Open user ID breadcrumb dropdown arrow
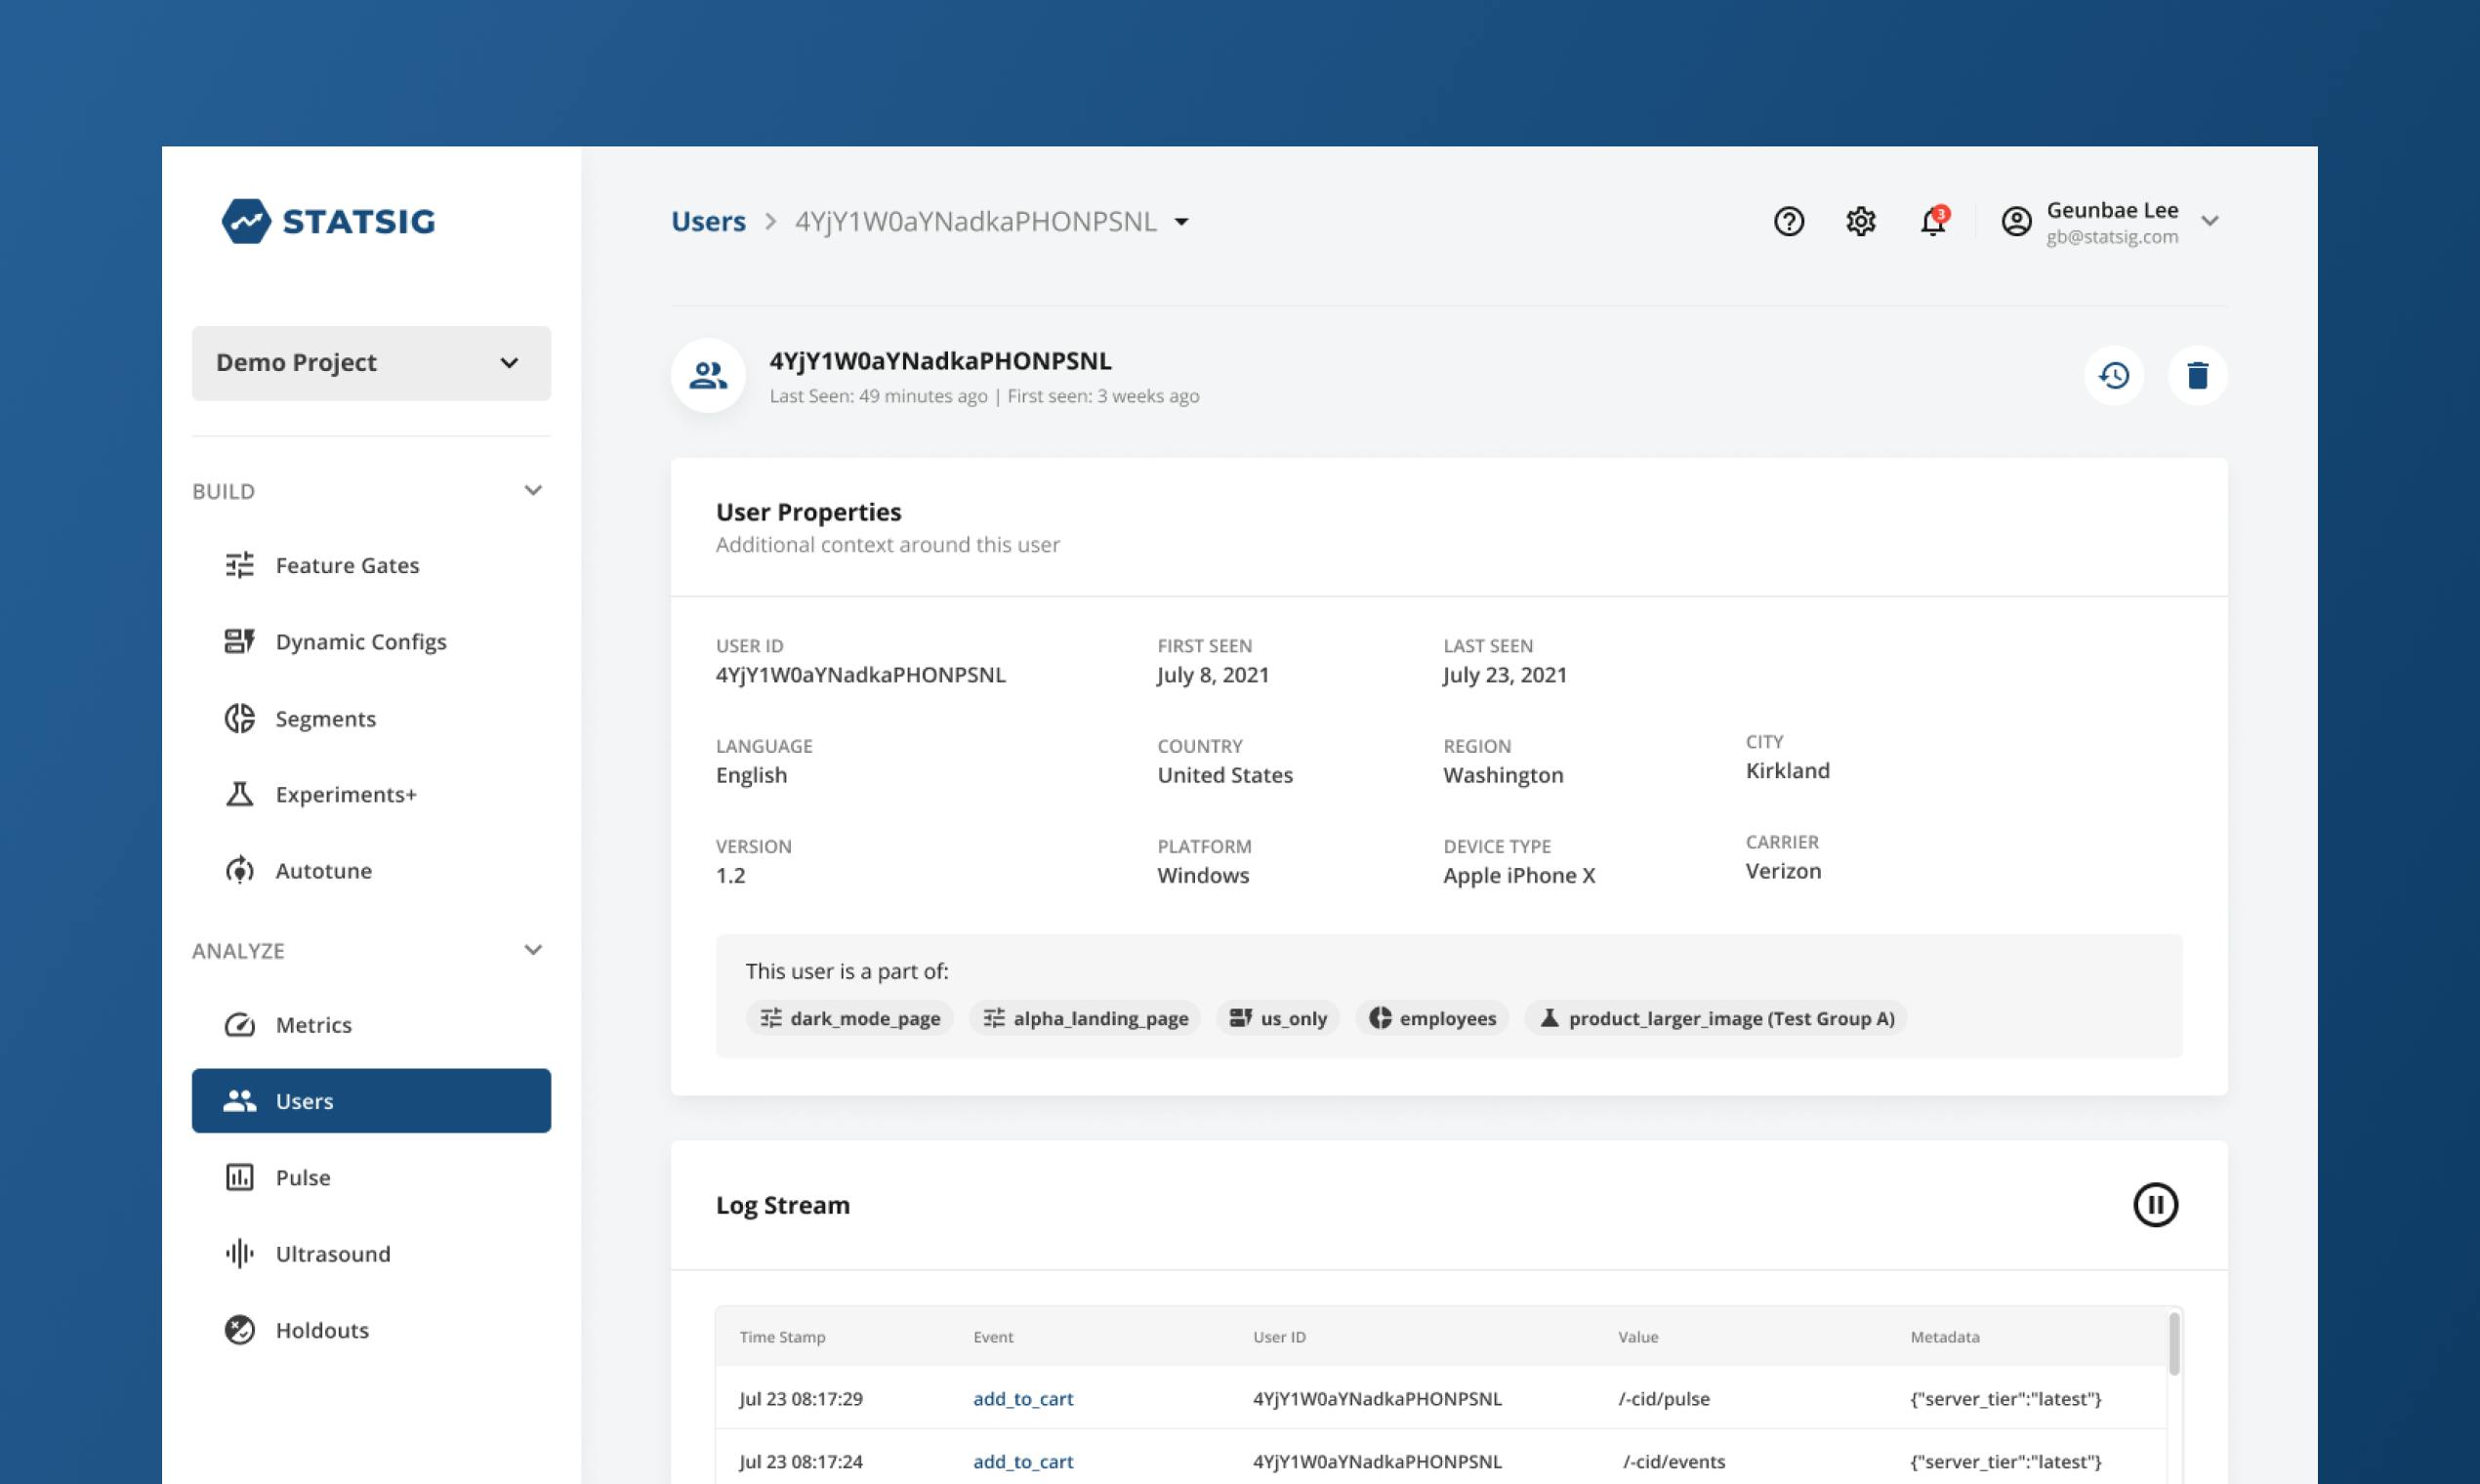This screenshot has height=1484, width=2480. (x=1181, y=222)
